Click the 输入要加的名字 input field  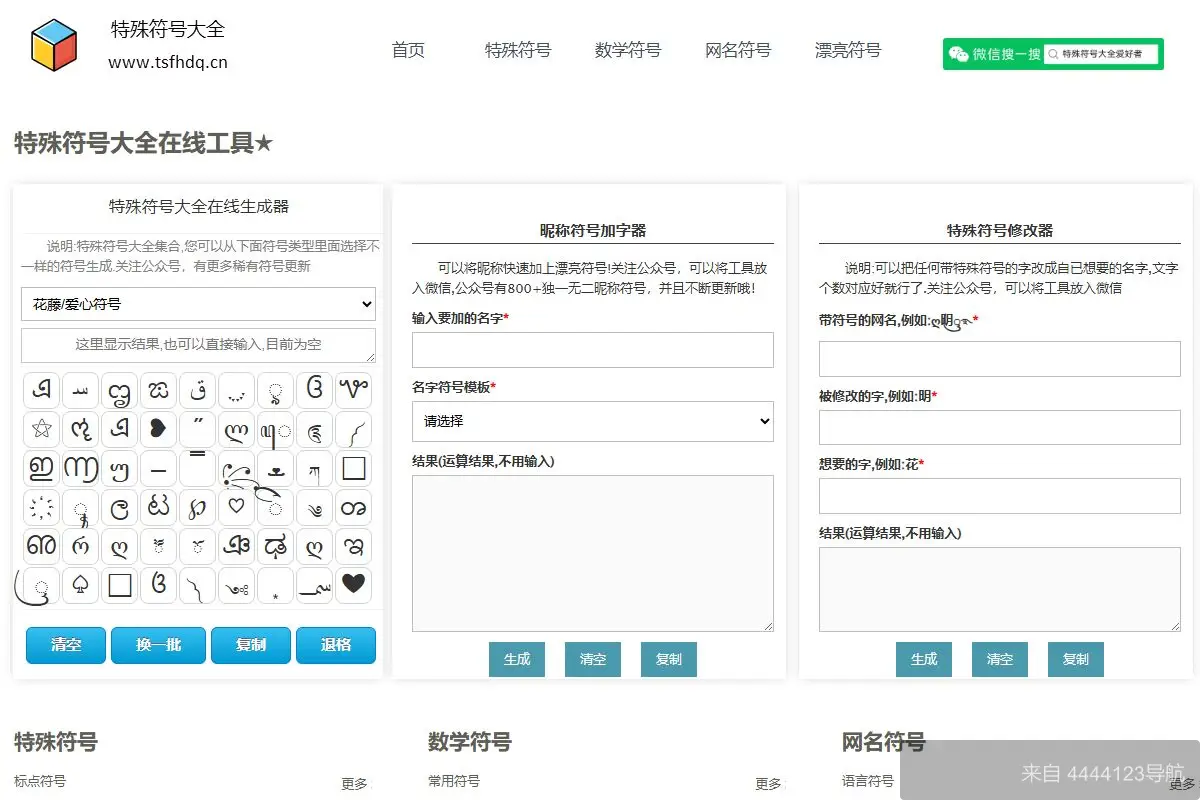pyautogui.click(x=592, y=350)
